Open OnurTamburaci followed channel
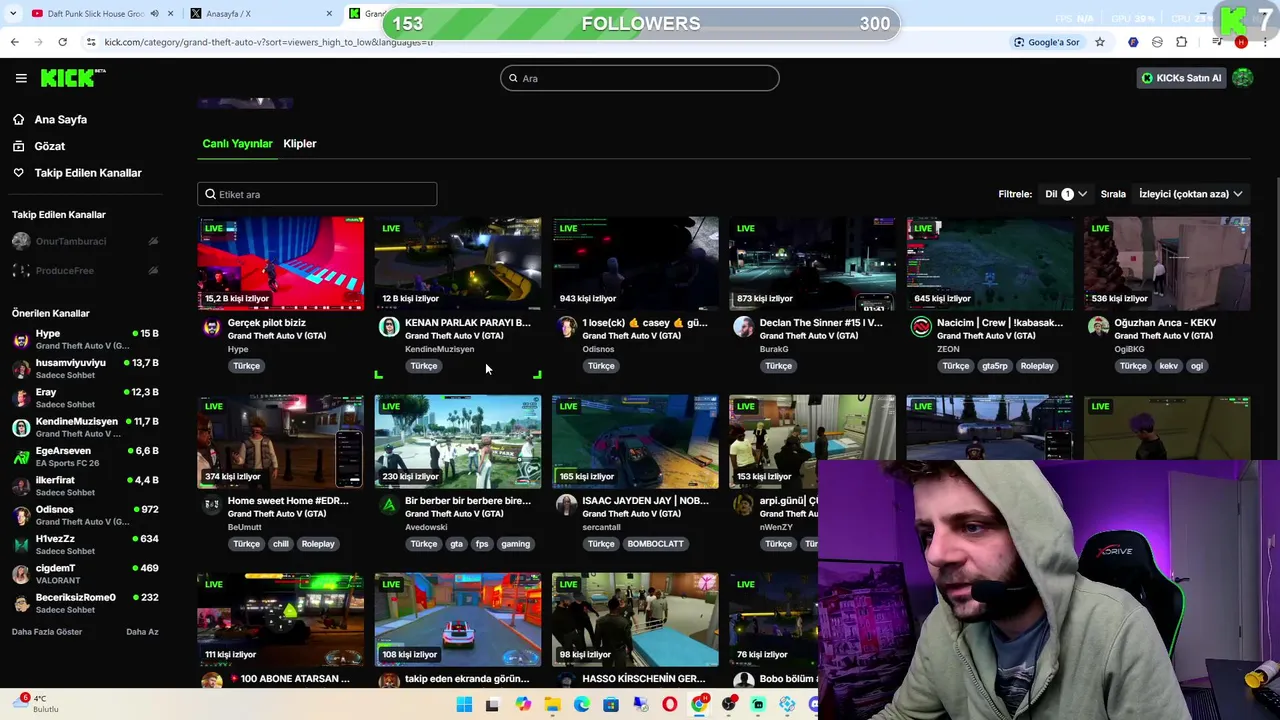Screen dimensions: 1280x720 click(85, 241)
